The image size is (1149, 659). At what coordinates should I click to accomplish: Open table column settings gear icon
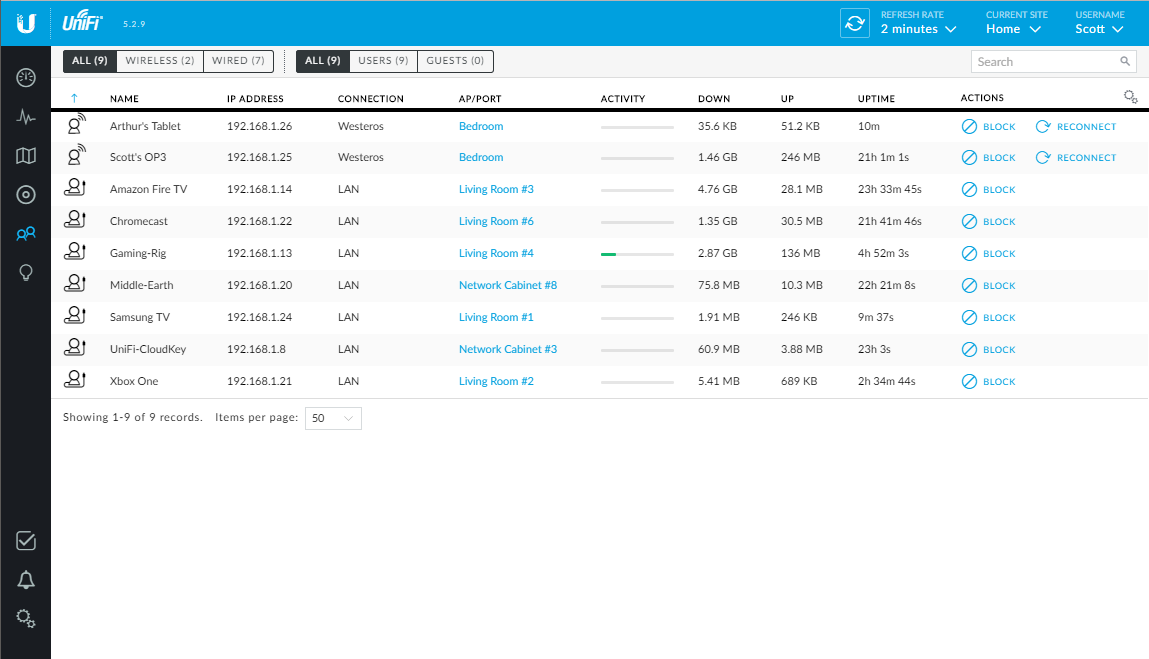(1130, 97)
